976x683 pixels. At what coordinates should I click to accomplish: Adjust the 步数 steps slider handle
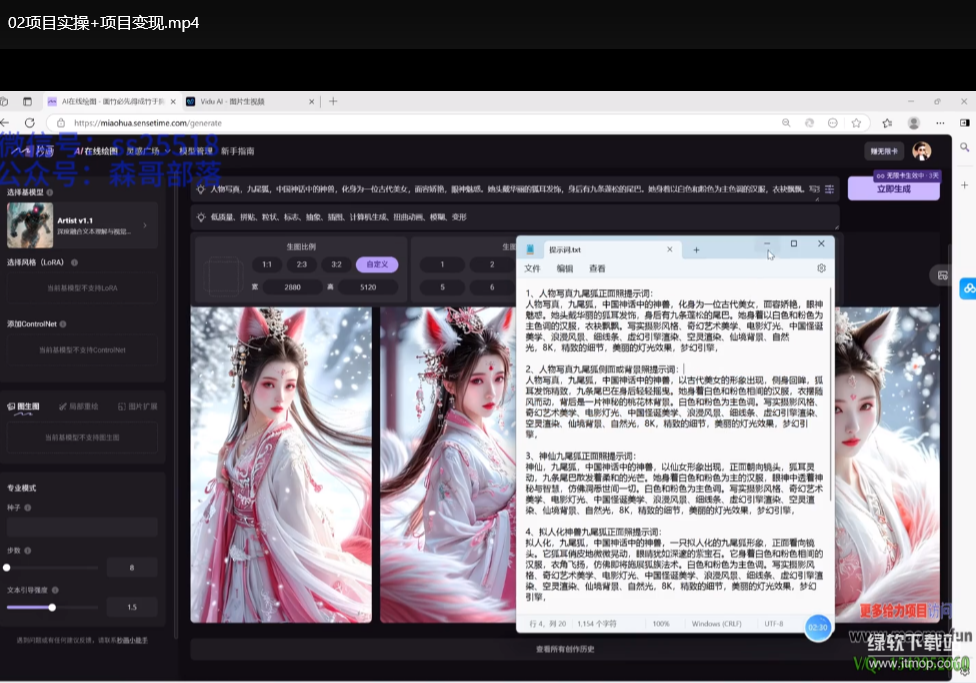7,568
